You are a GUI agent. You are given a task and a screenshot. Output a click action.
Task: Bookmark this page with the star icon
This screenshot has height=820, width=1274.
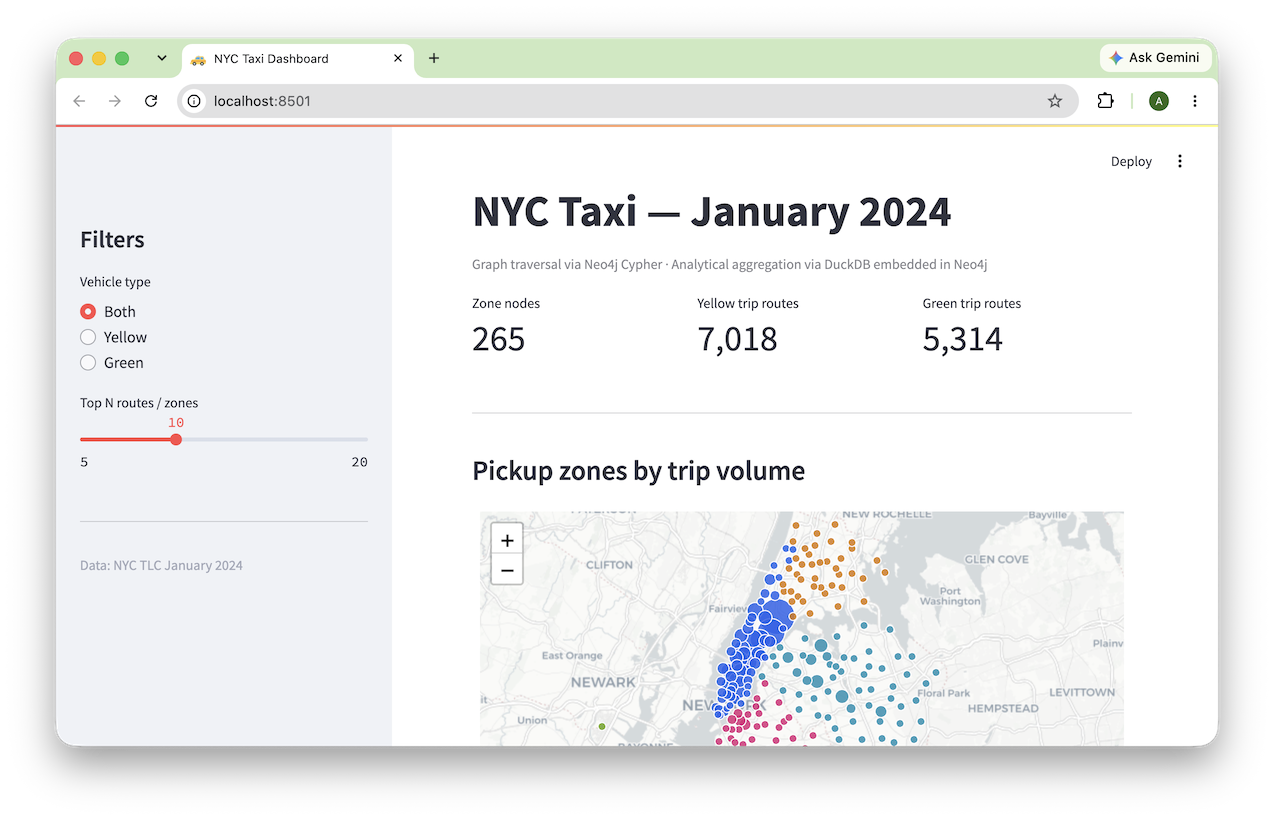pos(1055,101)
